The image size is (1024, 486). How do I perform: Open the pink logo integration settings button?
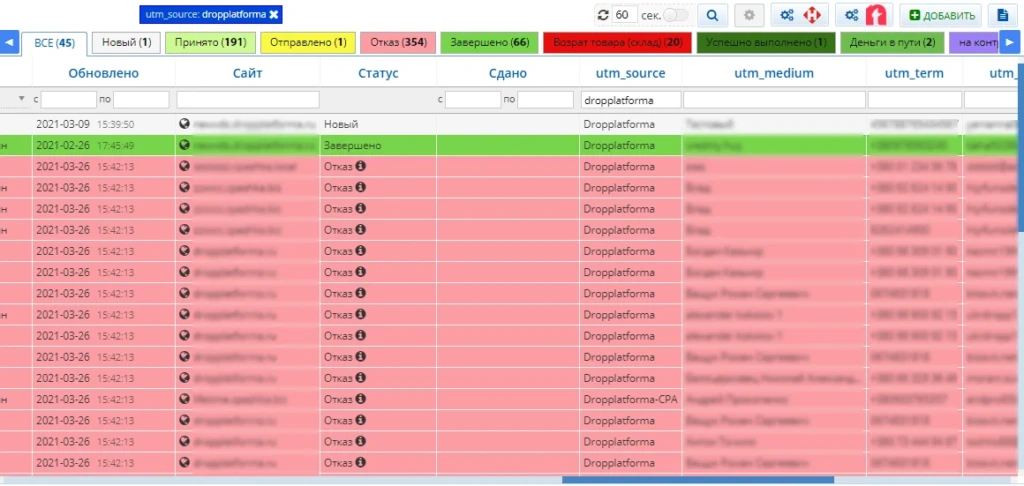coord(863,15)
